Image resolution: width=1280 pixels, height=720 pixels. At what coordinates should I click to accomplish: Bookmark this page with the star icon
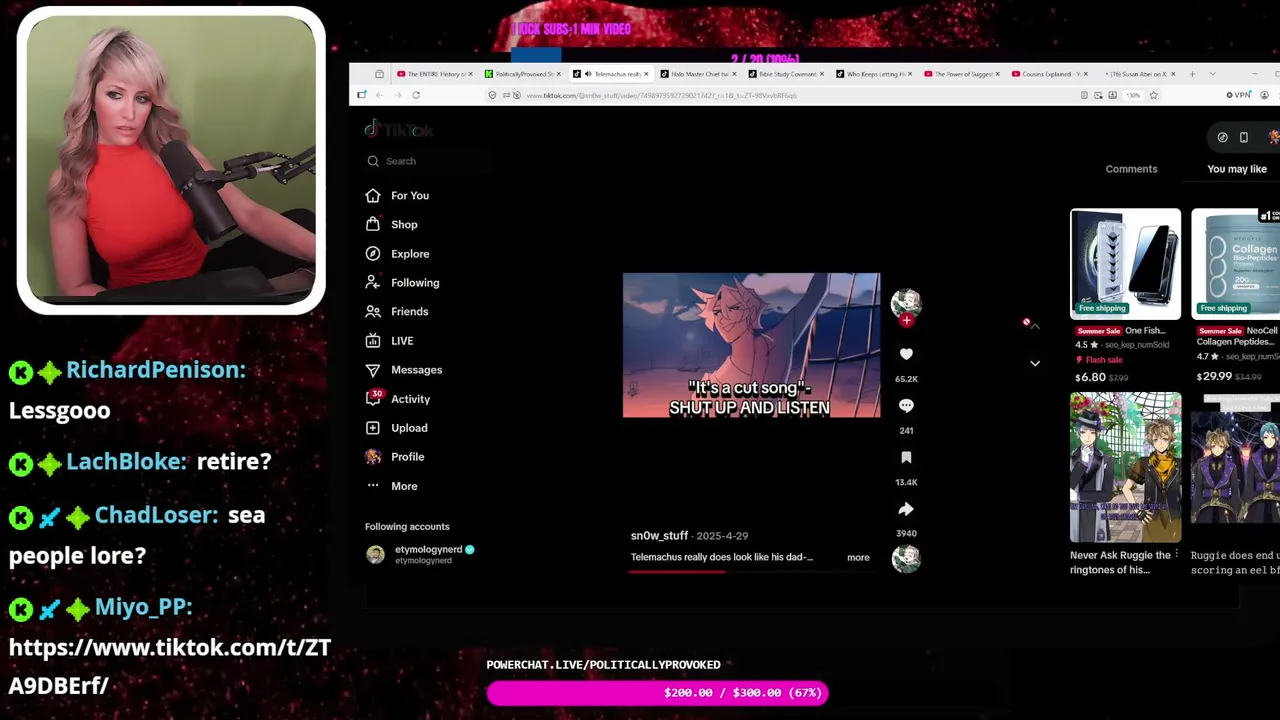tap(1153, 95)
